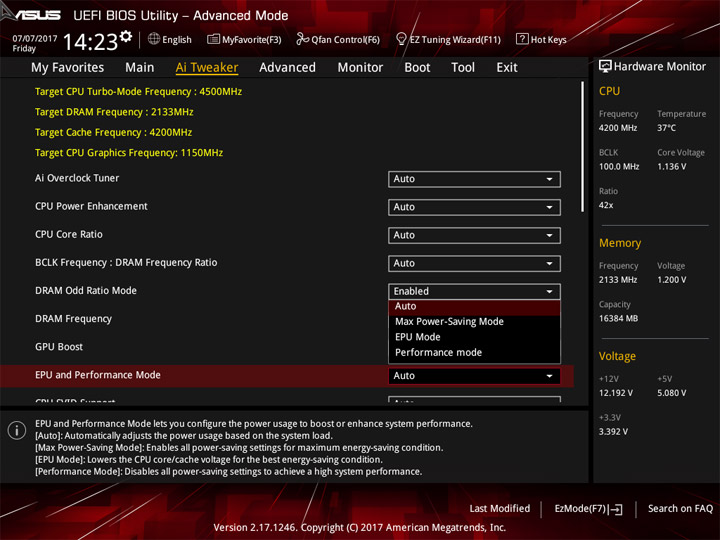Switch to EzMode(F7) label
720x540 pixels.
coord(580,509)
